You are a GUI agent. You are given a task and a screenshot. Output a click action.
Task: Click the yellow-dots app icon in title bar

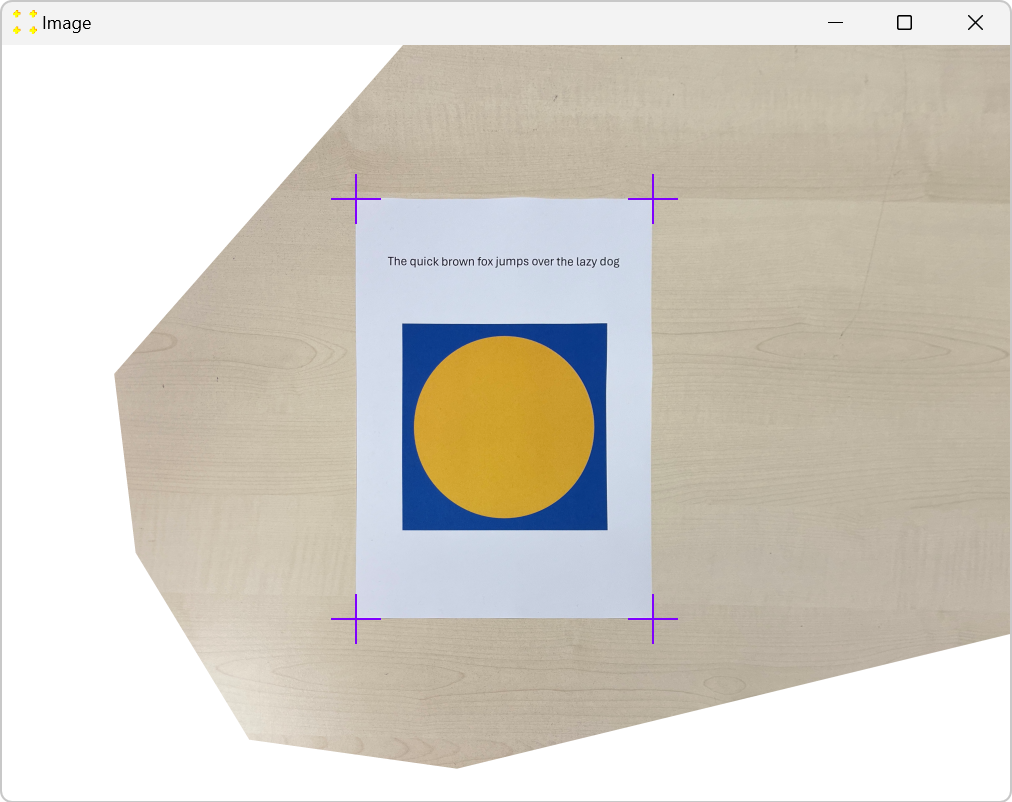click(x=25, y=22)
